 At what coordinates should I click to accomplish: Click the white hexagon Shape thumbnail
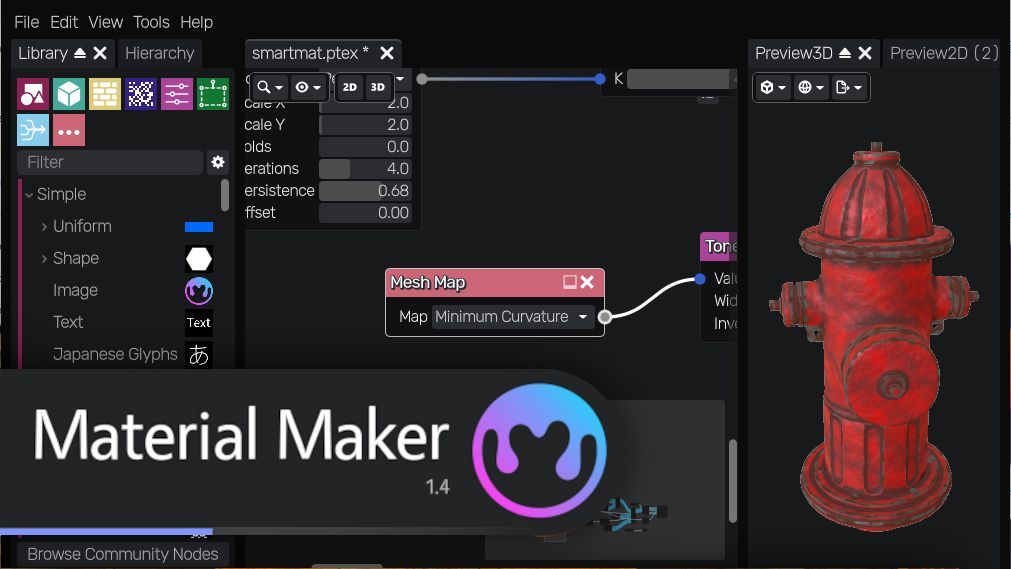[x=199, y=259]
